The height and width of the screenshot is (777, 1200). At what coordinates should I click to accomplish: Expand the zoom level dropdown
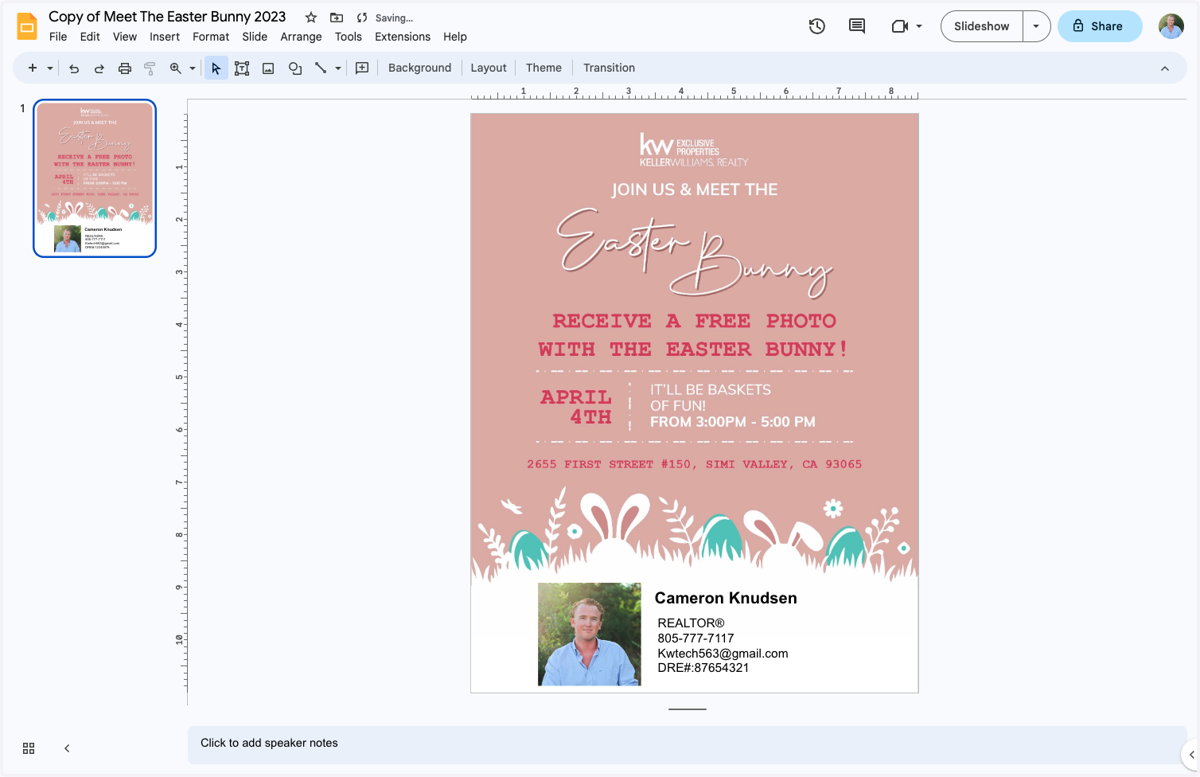tap(192, 68)
